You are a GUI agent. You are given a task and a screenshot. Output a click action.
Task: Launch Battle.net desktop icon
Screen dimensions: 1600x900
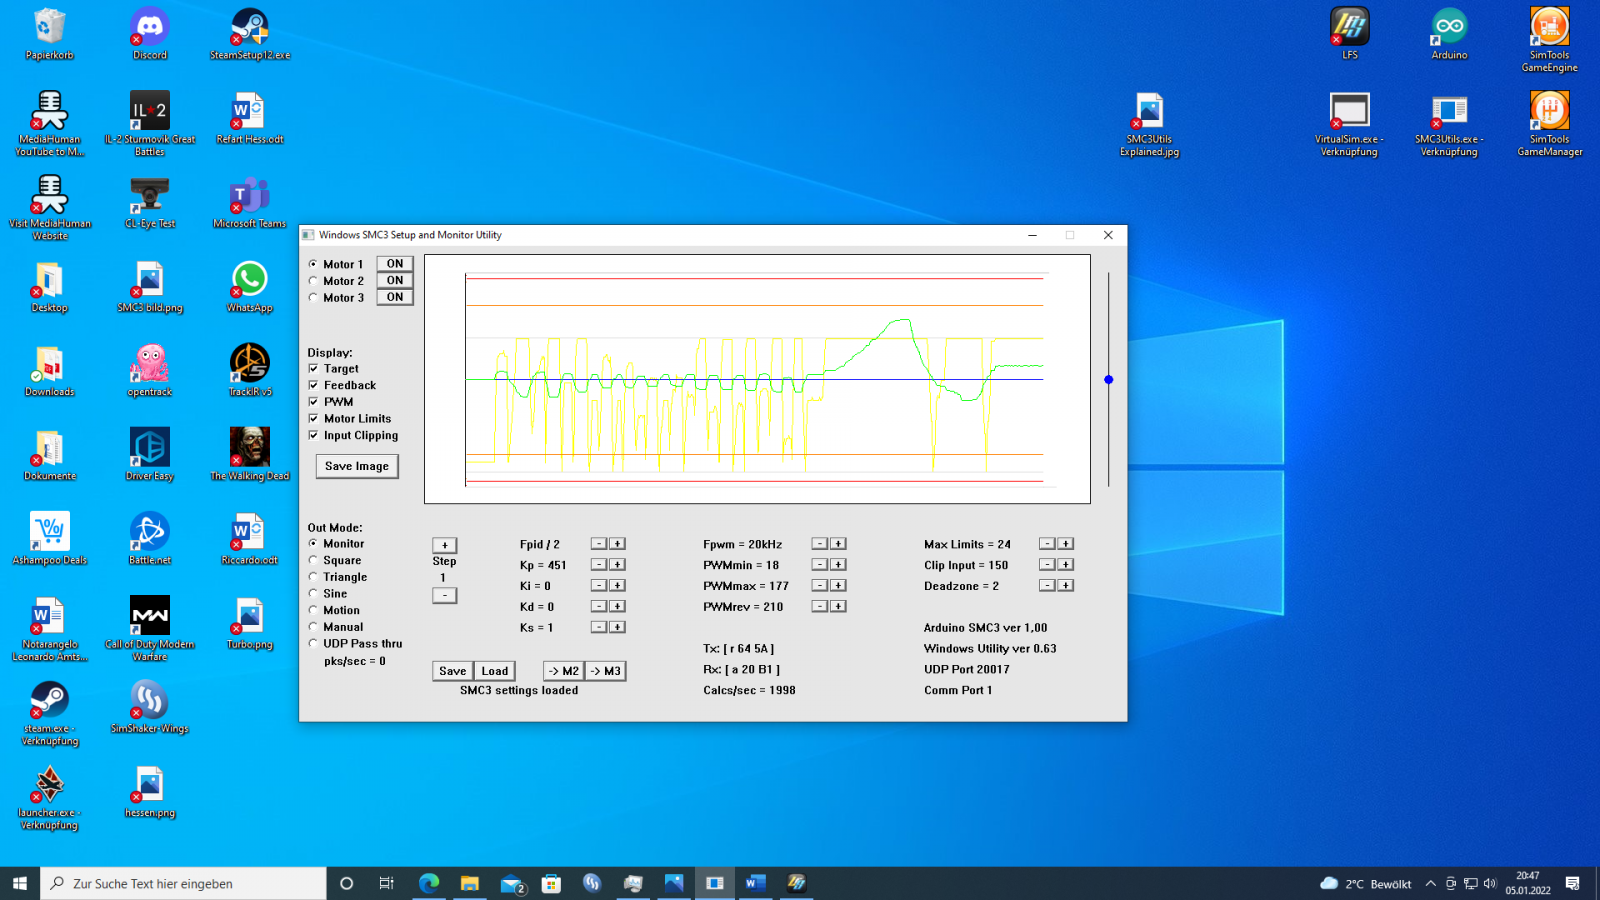150,539
